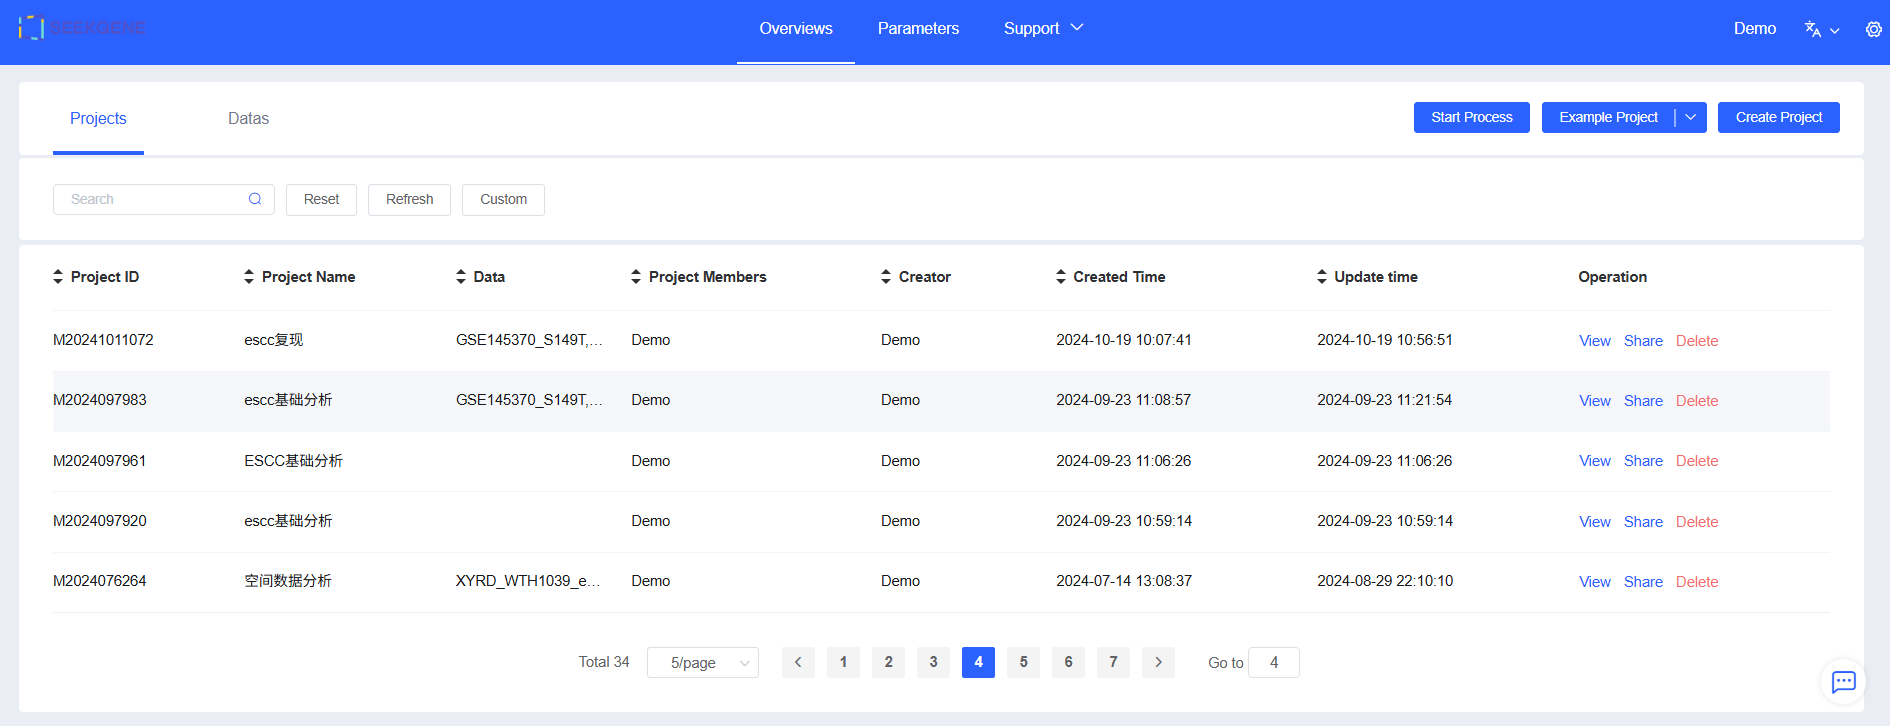Open the language translation icon menu
The height and width of the screenshot is (726, 1890).
tap(1820, 30)
